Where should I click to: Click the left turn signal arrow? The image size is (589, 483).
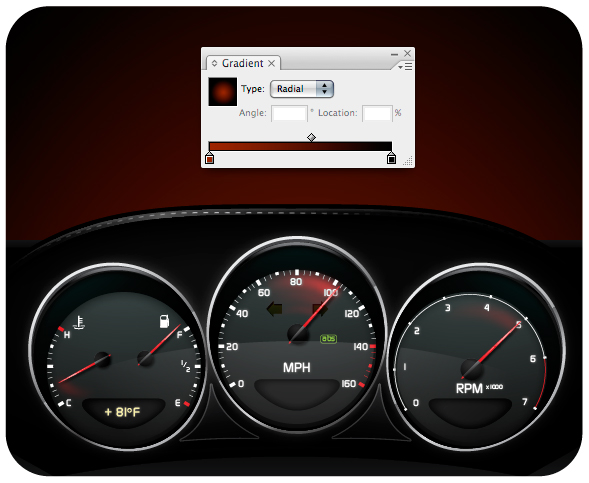(x=275, y=309)
